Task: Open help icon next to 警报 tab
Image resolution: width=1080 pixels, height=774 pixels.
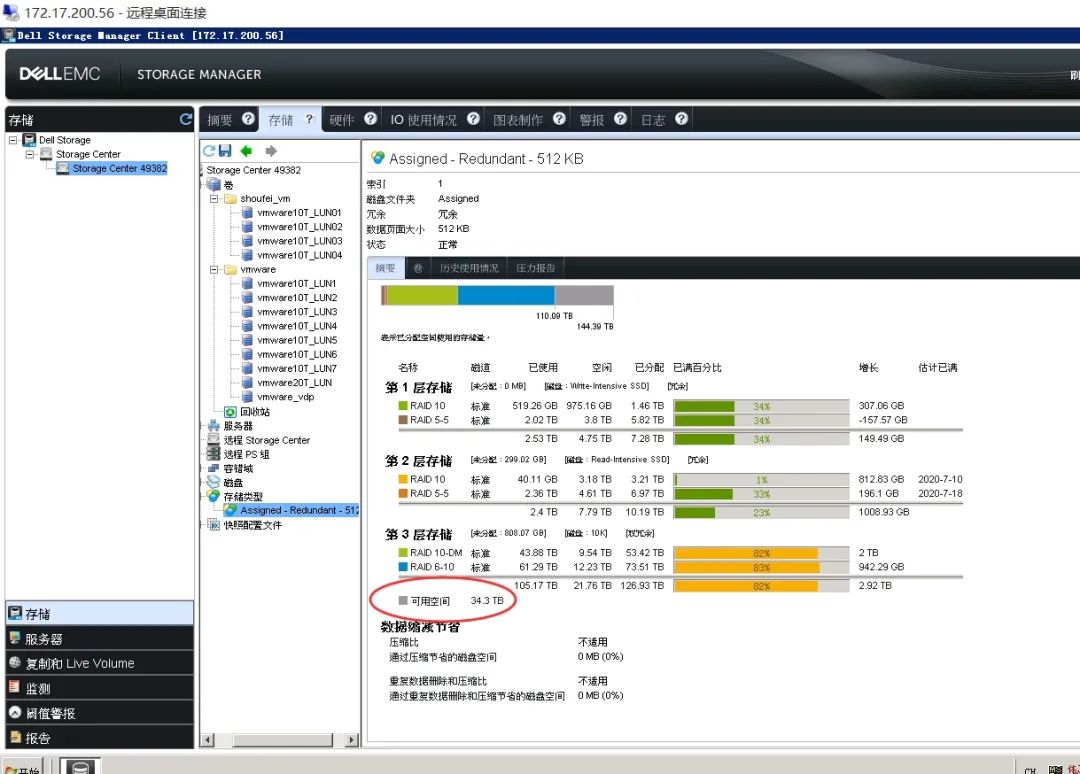Action: (620, 118)
